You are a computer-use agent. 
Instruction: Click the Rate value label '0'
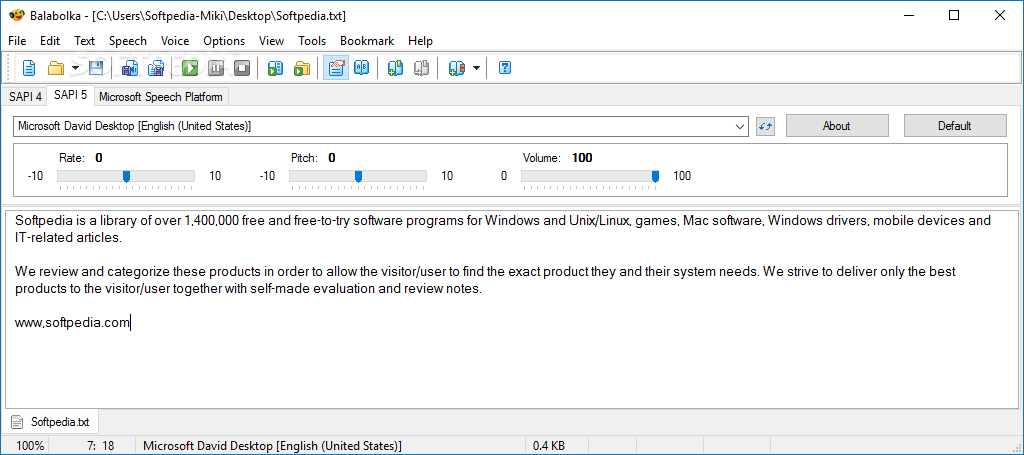99,157
